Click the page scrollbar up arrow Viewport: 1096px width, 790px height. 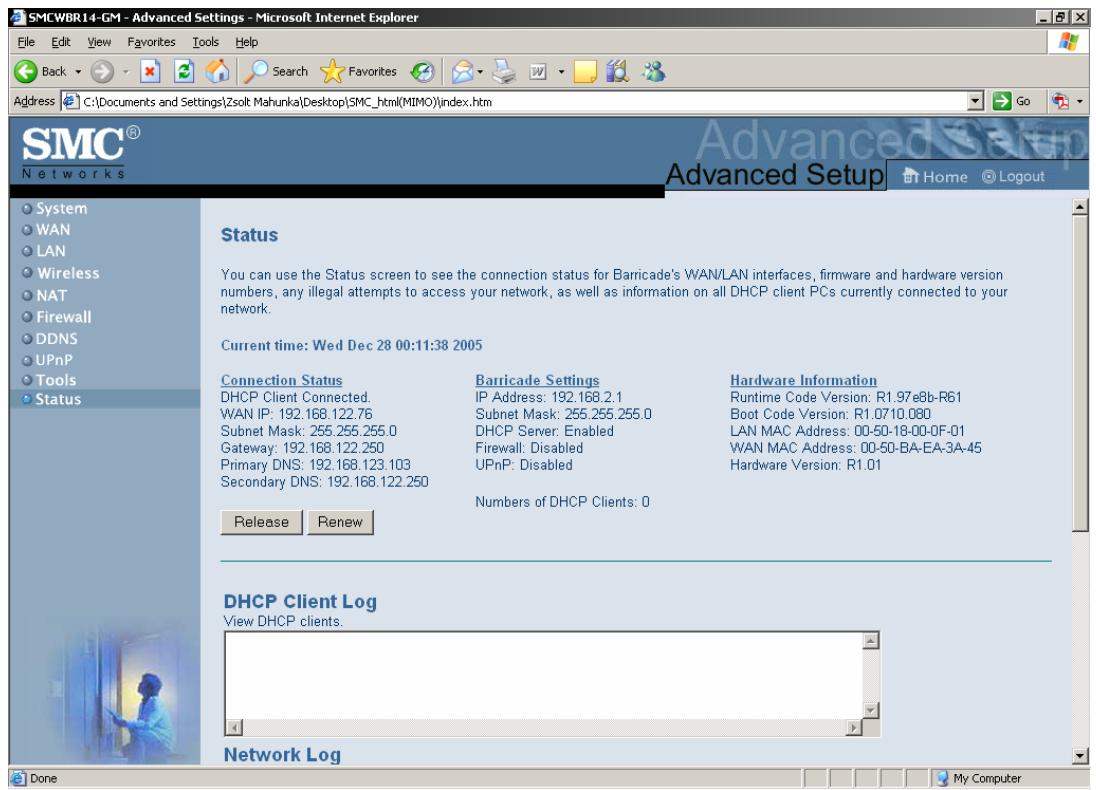1080,207
